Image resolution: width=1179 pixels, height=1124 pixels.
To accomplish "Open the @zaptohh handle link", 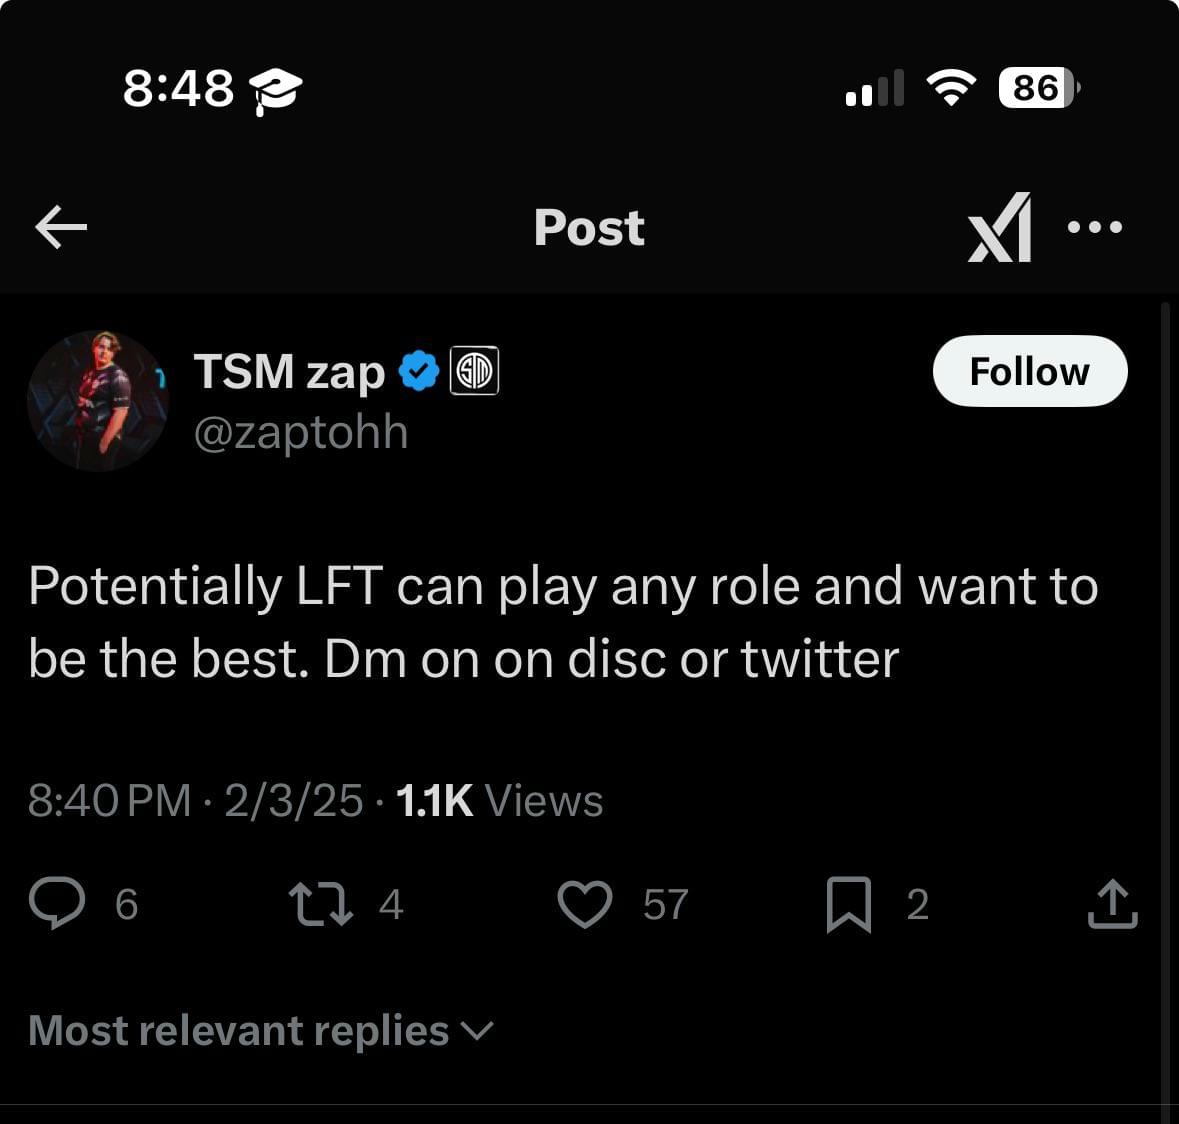I will [301, 432].
